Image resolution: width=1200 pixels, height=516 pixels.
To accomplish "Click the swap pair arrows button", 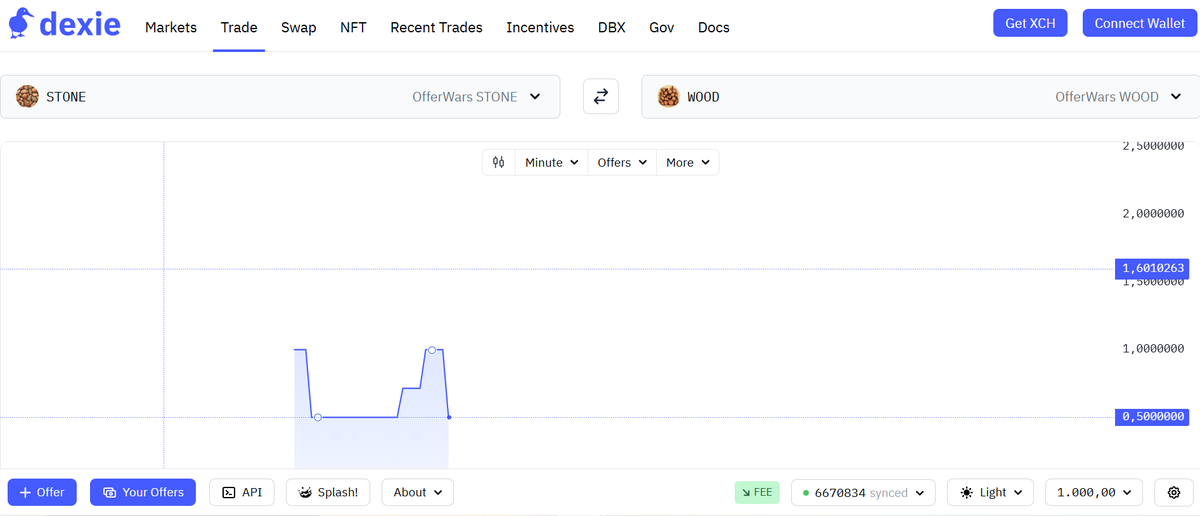I will pyautogui.click(x=601, y=96).
